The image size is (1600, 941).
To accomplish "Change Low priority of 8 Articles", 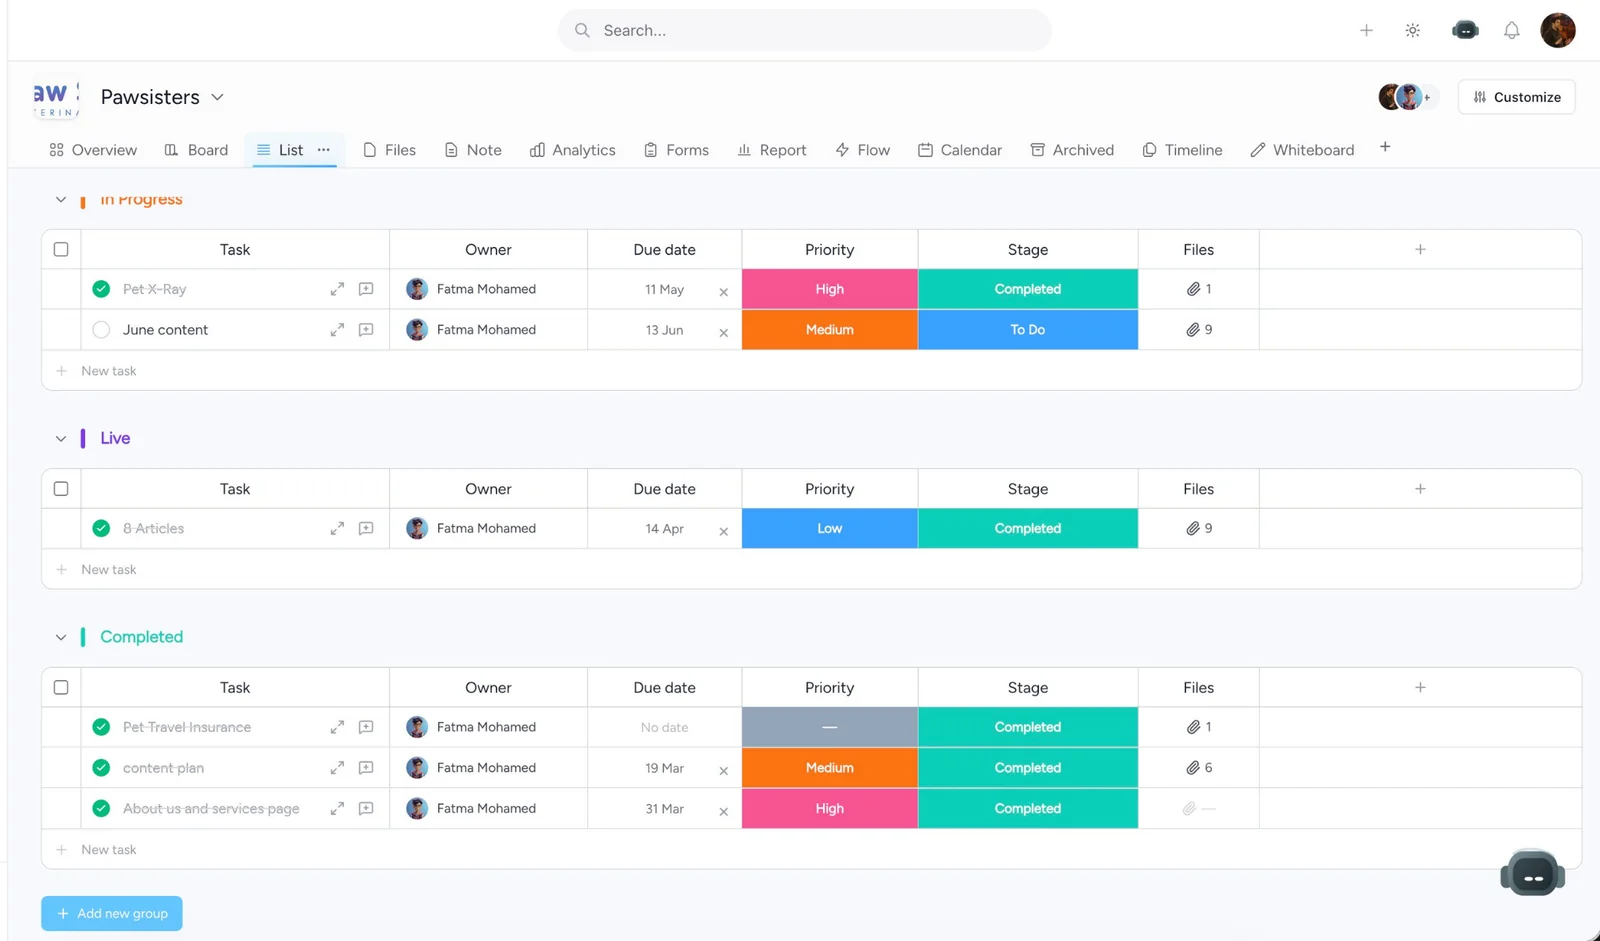I will coord(829,528).
